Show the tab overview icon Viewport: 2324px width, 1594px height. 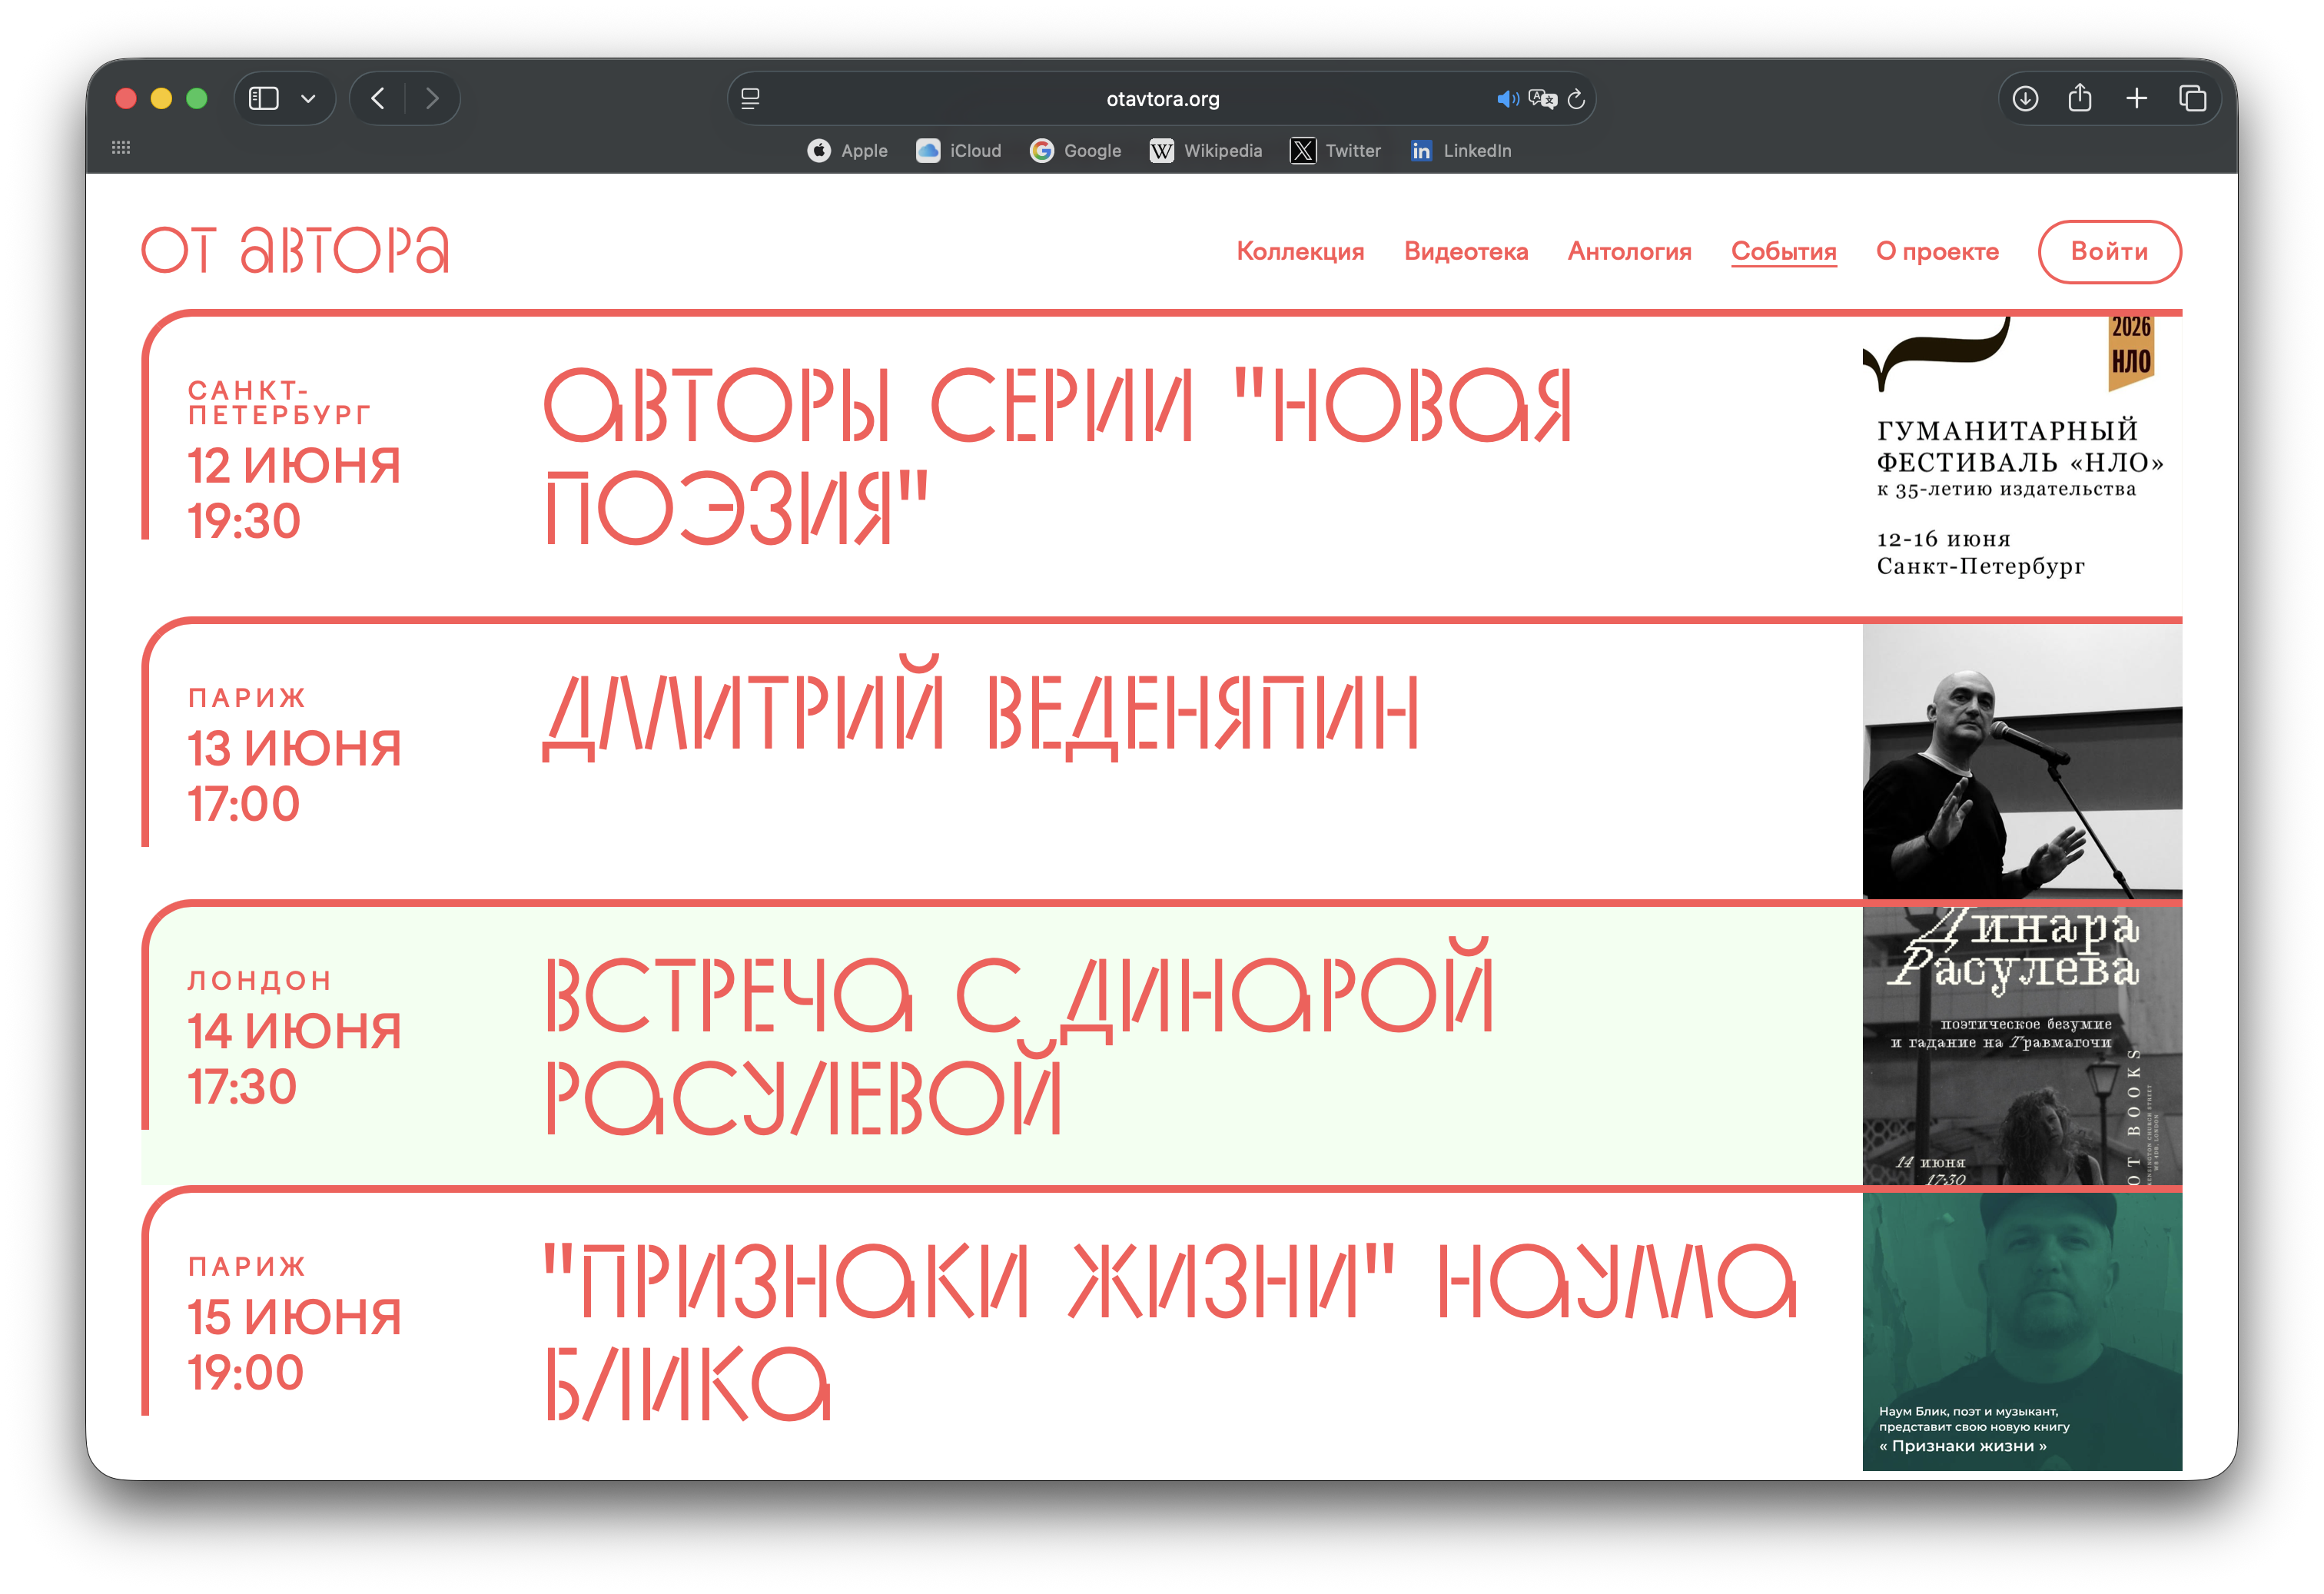(x=2192, y=98)
